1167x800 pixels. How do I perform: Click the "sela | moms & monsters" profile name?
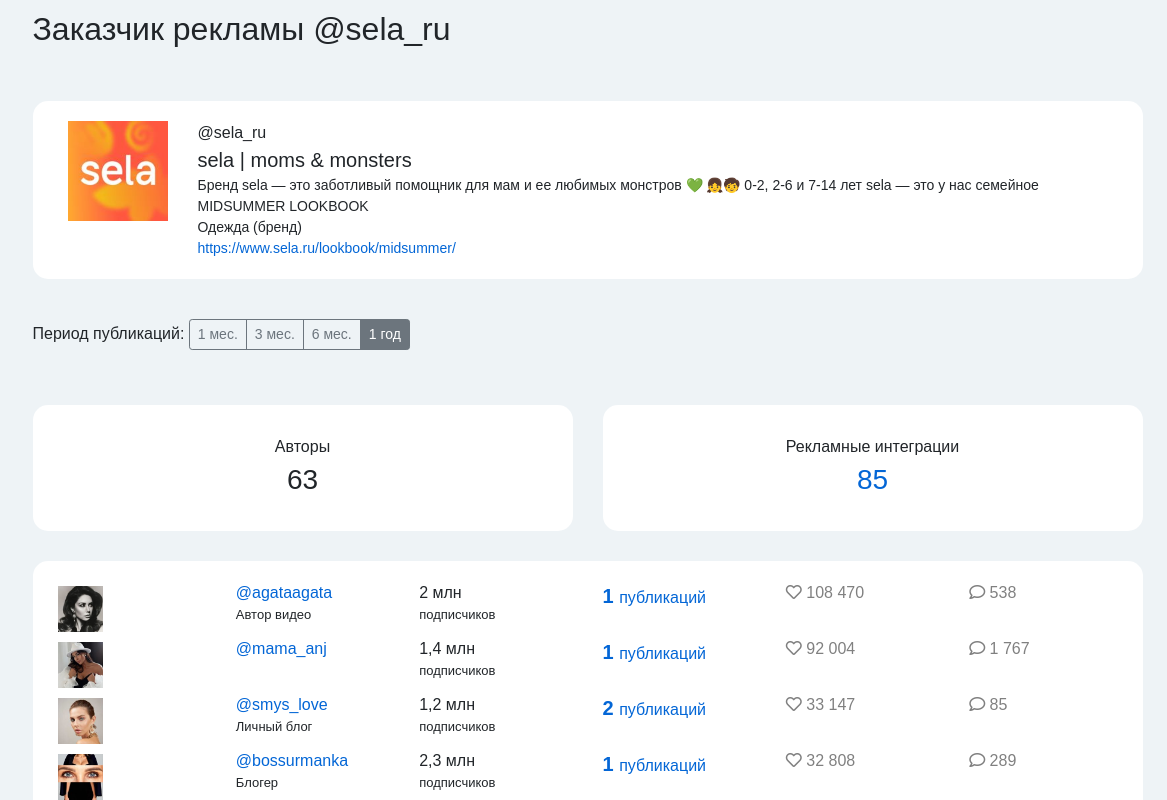[304, 160]
